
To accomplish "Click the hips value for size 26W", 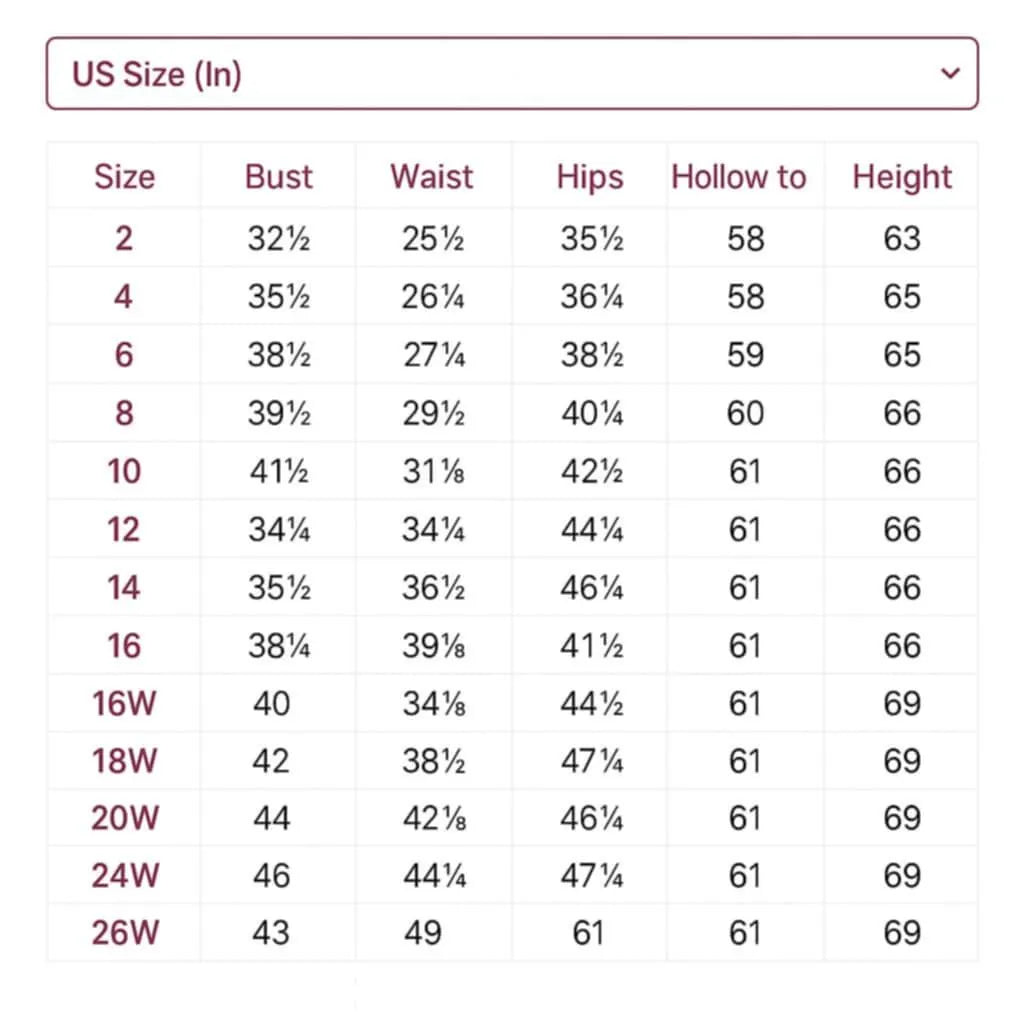I will pos(588,933).
